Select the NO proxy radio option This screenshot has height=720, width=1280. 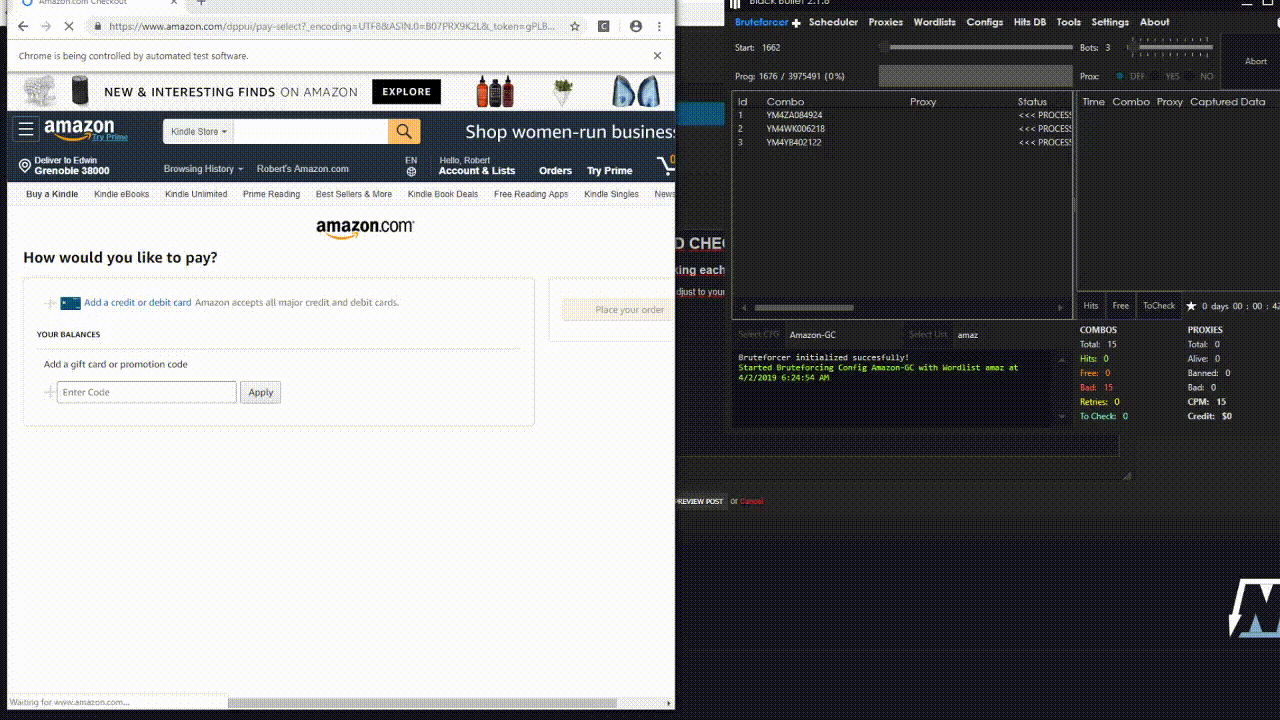pos(1192,76)
